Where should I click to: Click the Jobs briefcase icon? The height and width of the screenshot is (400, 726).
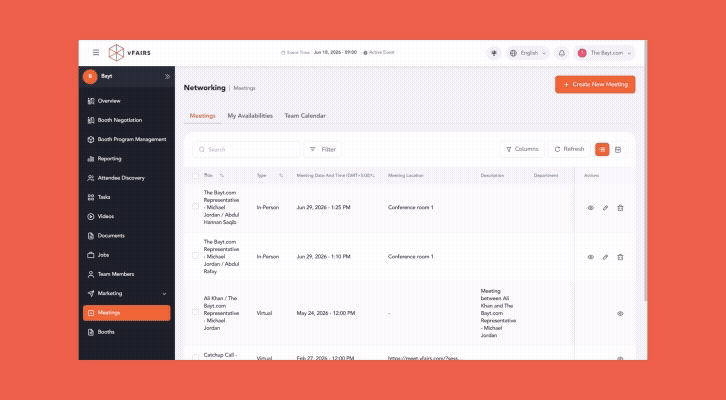[91, 255]
